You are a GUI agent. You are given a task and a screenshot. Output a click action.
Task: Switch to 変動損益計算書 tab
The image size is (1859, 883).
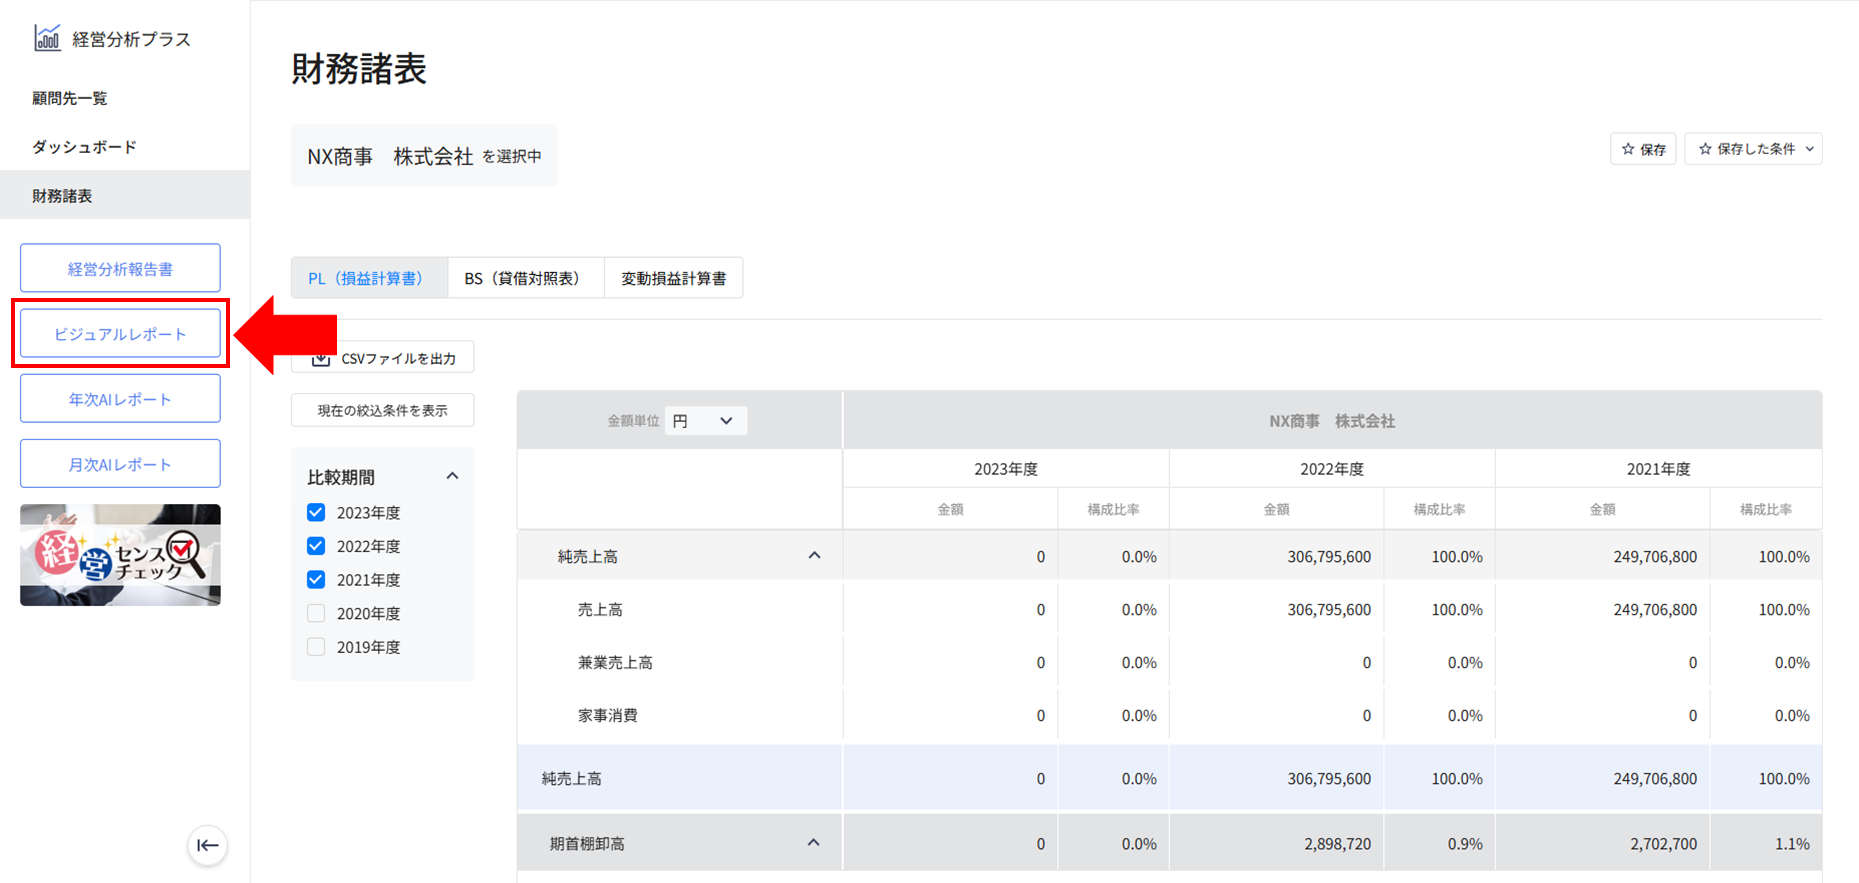[673, 278]
